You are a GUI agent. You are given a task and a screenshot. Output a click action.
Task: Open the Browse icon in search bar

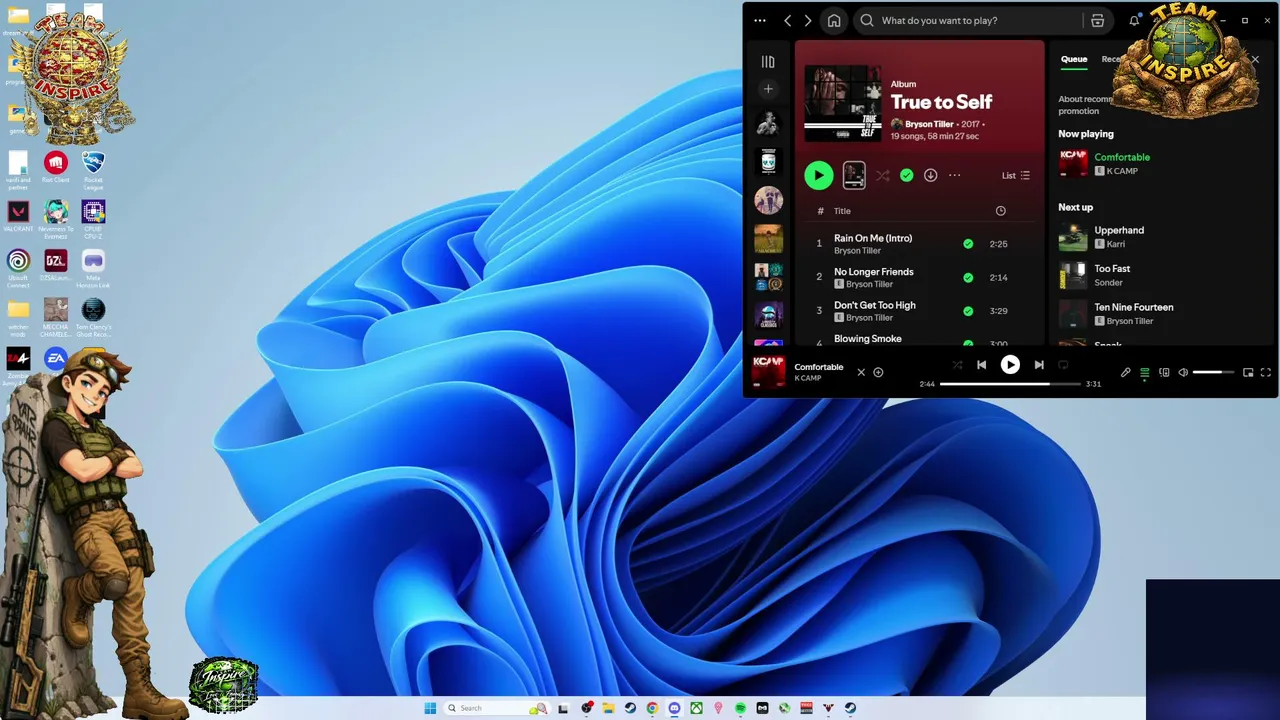(1097, 21)
